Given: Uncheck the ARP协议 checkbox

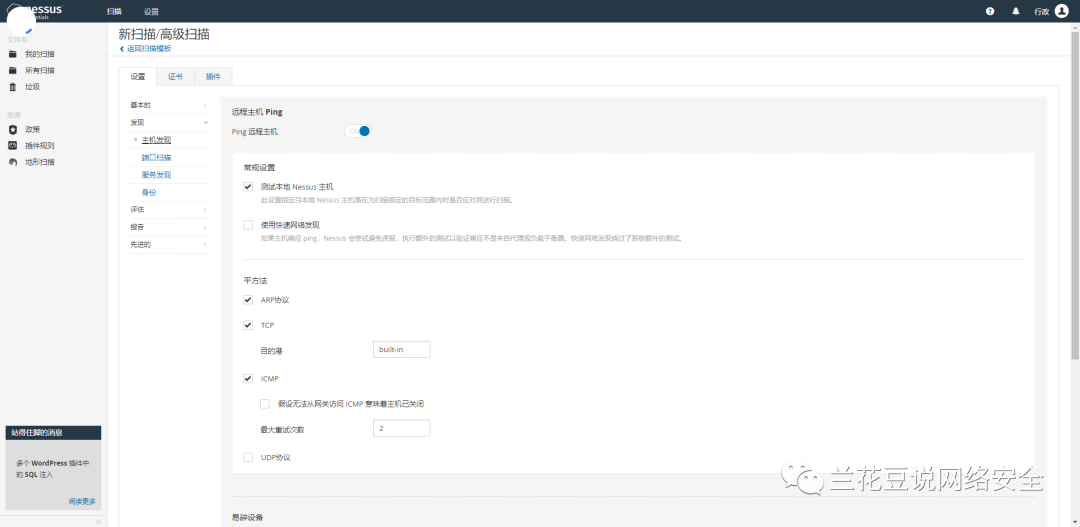Looking at the screenshot, I should (x=248, y=299).
